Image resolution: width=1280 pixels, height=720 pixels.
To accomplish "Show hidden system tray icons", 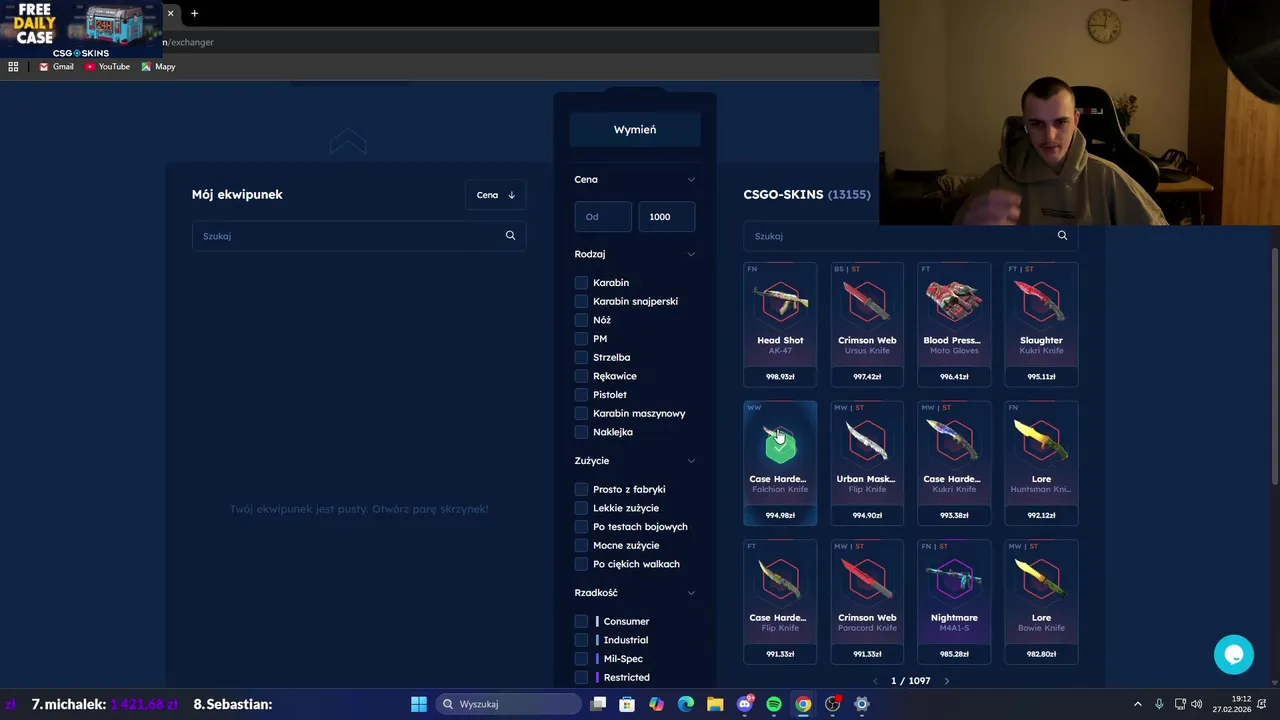I will pyautogui.click(x=1137, y=704).
